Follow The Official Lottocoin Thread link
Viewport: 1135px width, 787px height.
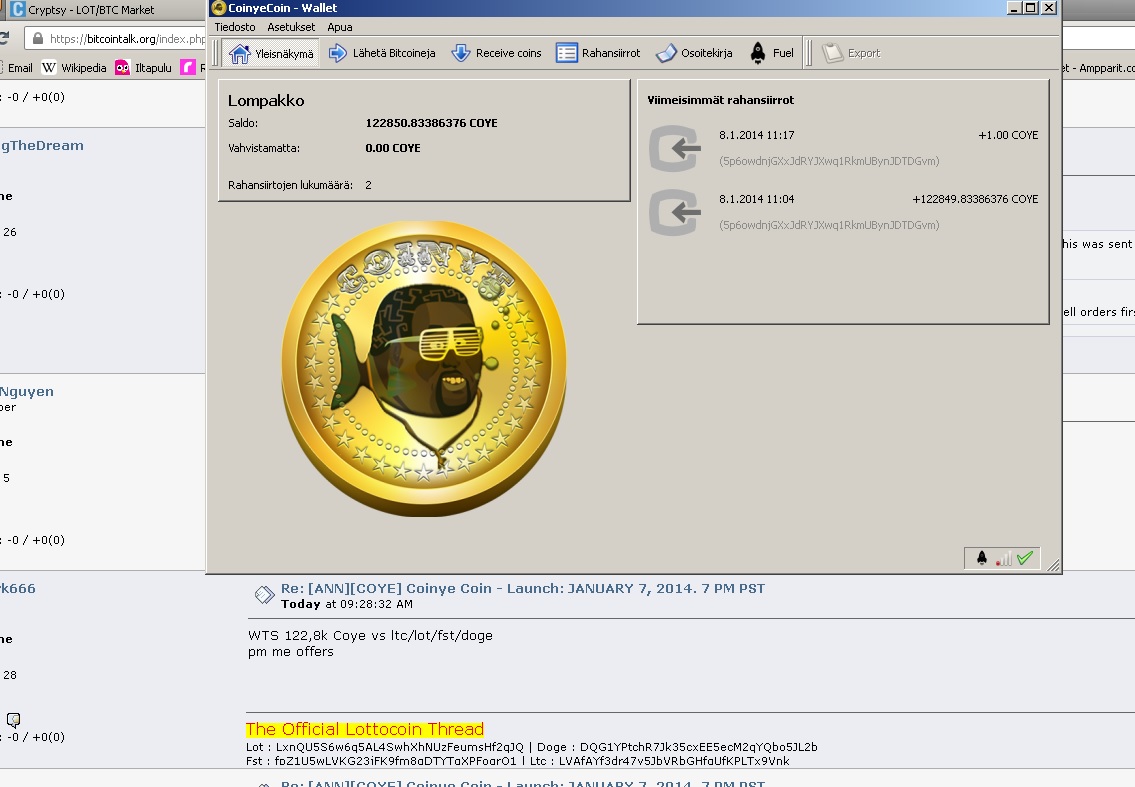pyautogui.click(x=365, y=729)
